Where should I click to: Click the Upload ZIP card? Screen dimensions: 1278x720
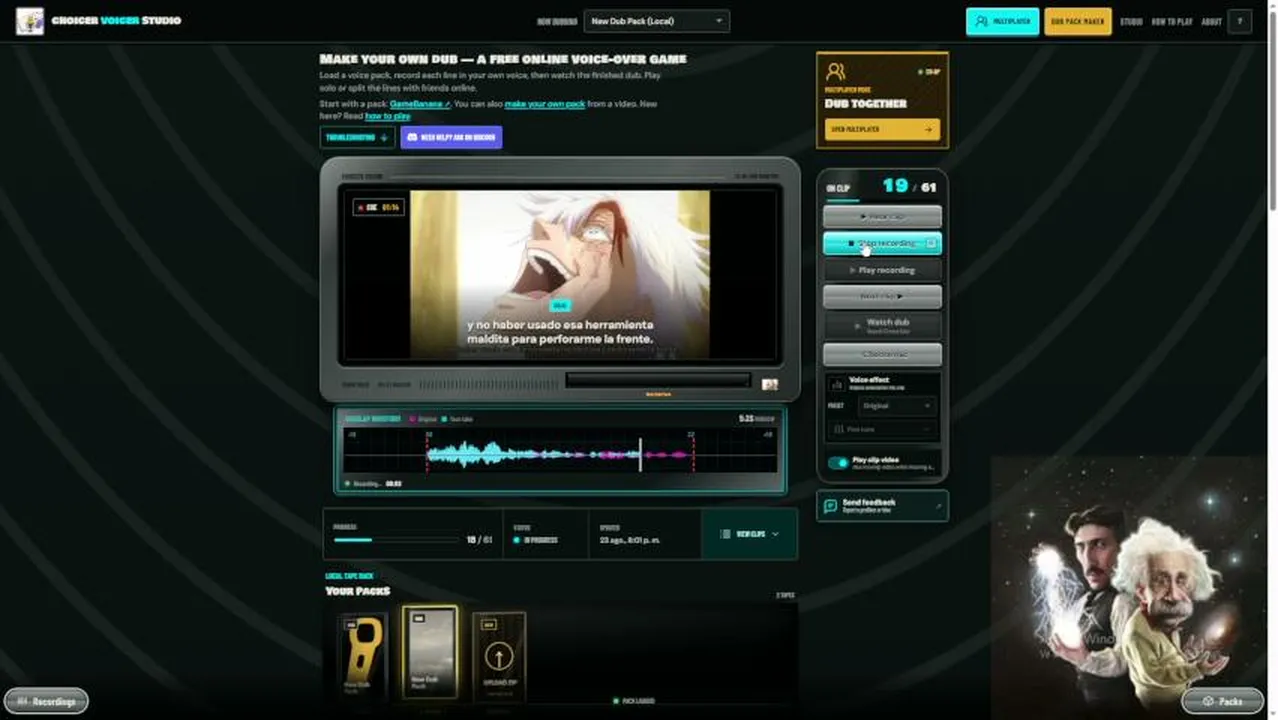tap(499, 654)
